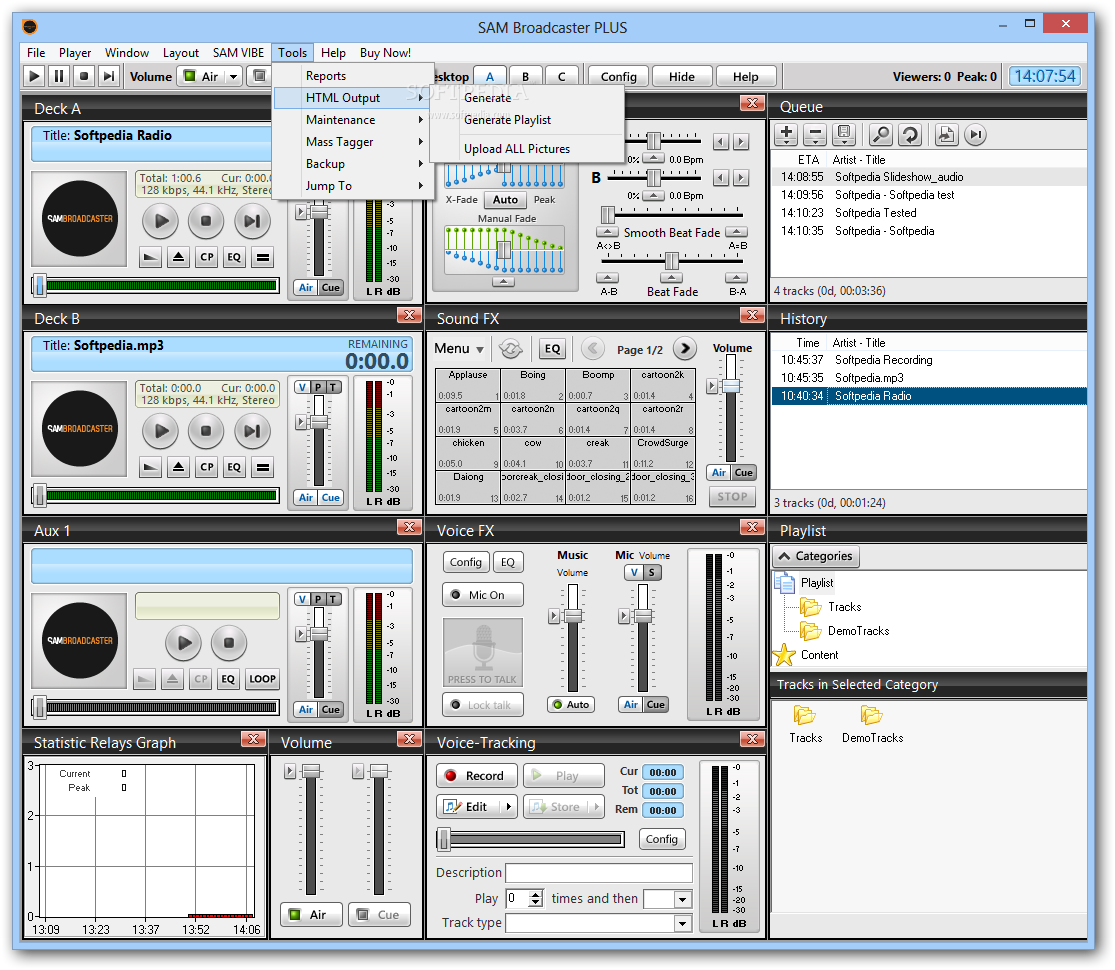Click Voice-Tracking position slider
This screenshot has height=970, width=1115.
[x=530, y=840]
